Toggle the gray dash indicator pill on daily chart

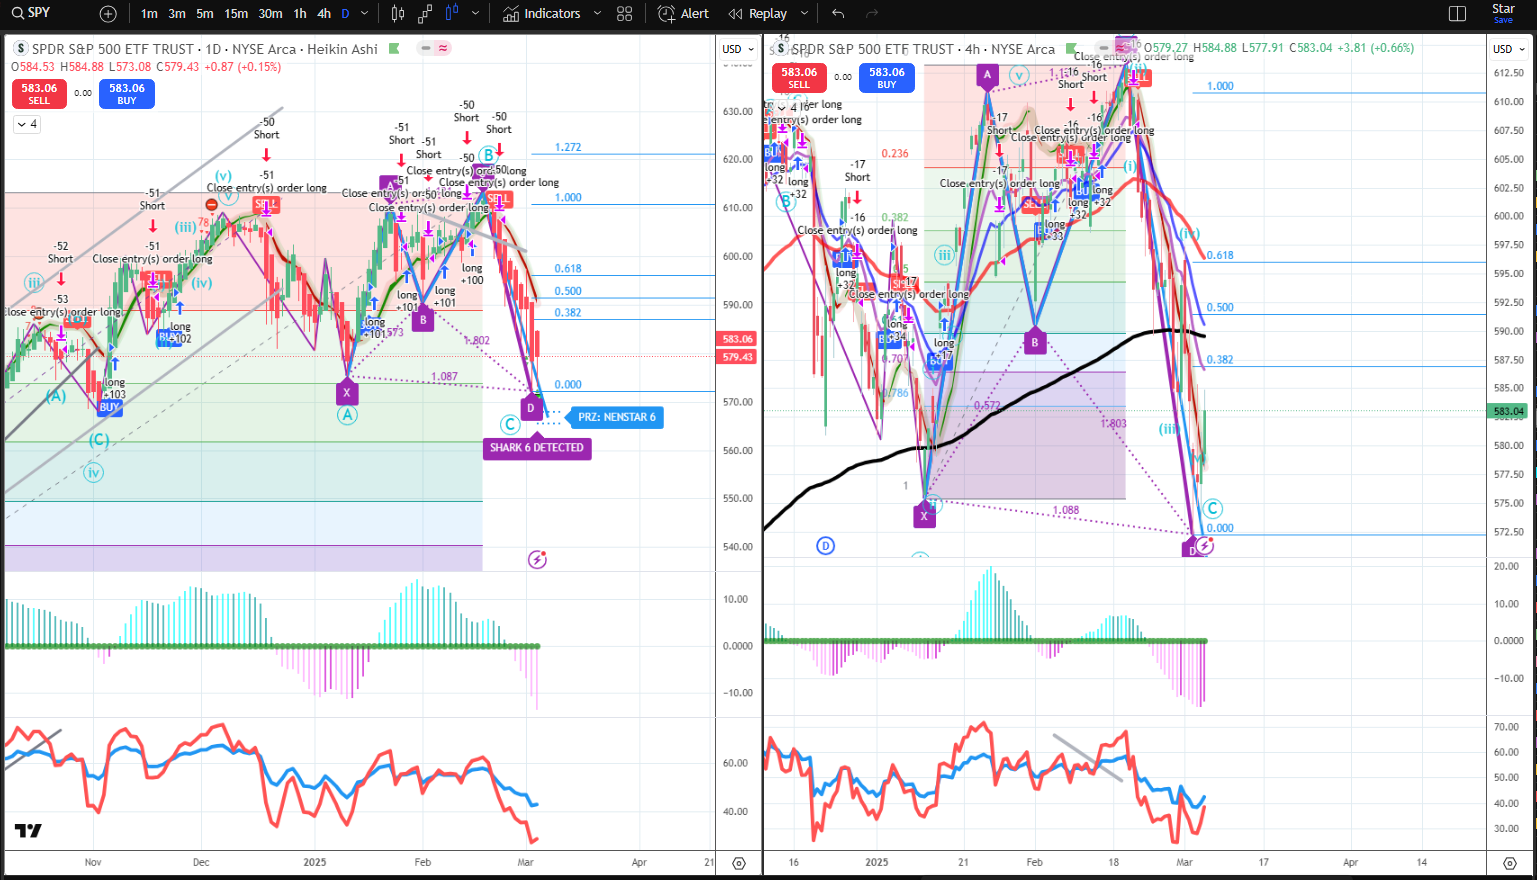click(426, 48)
